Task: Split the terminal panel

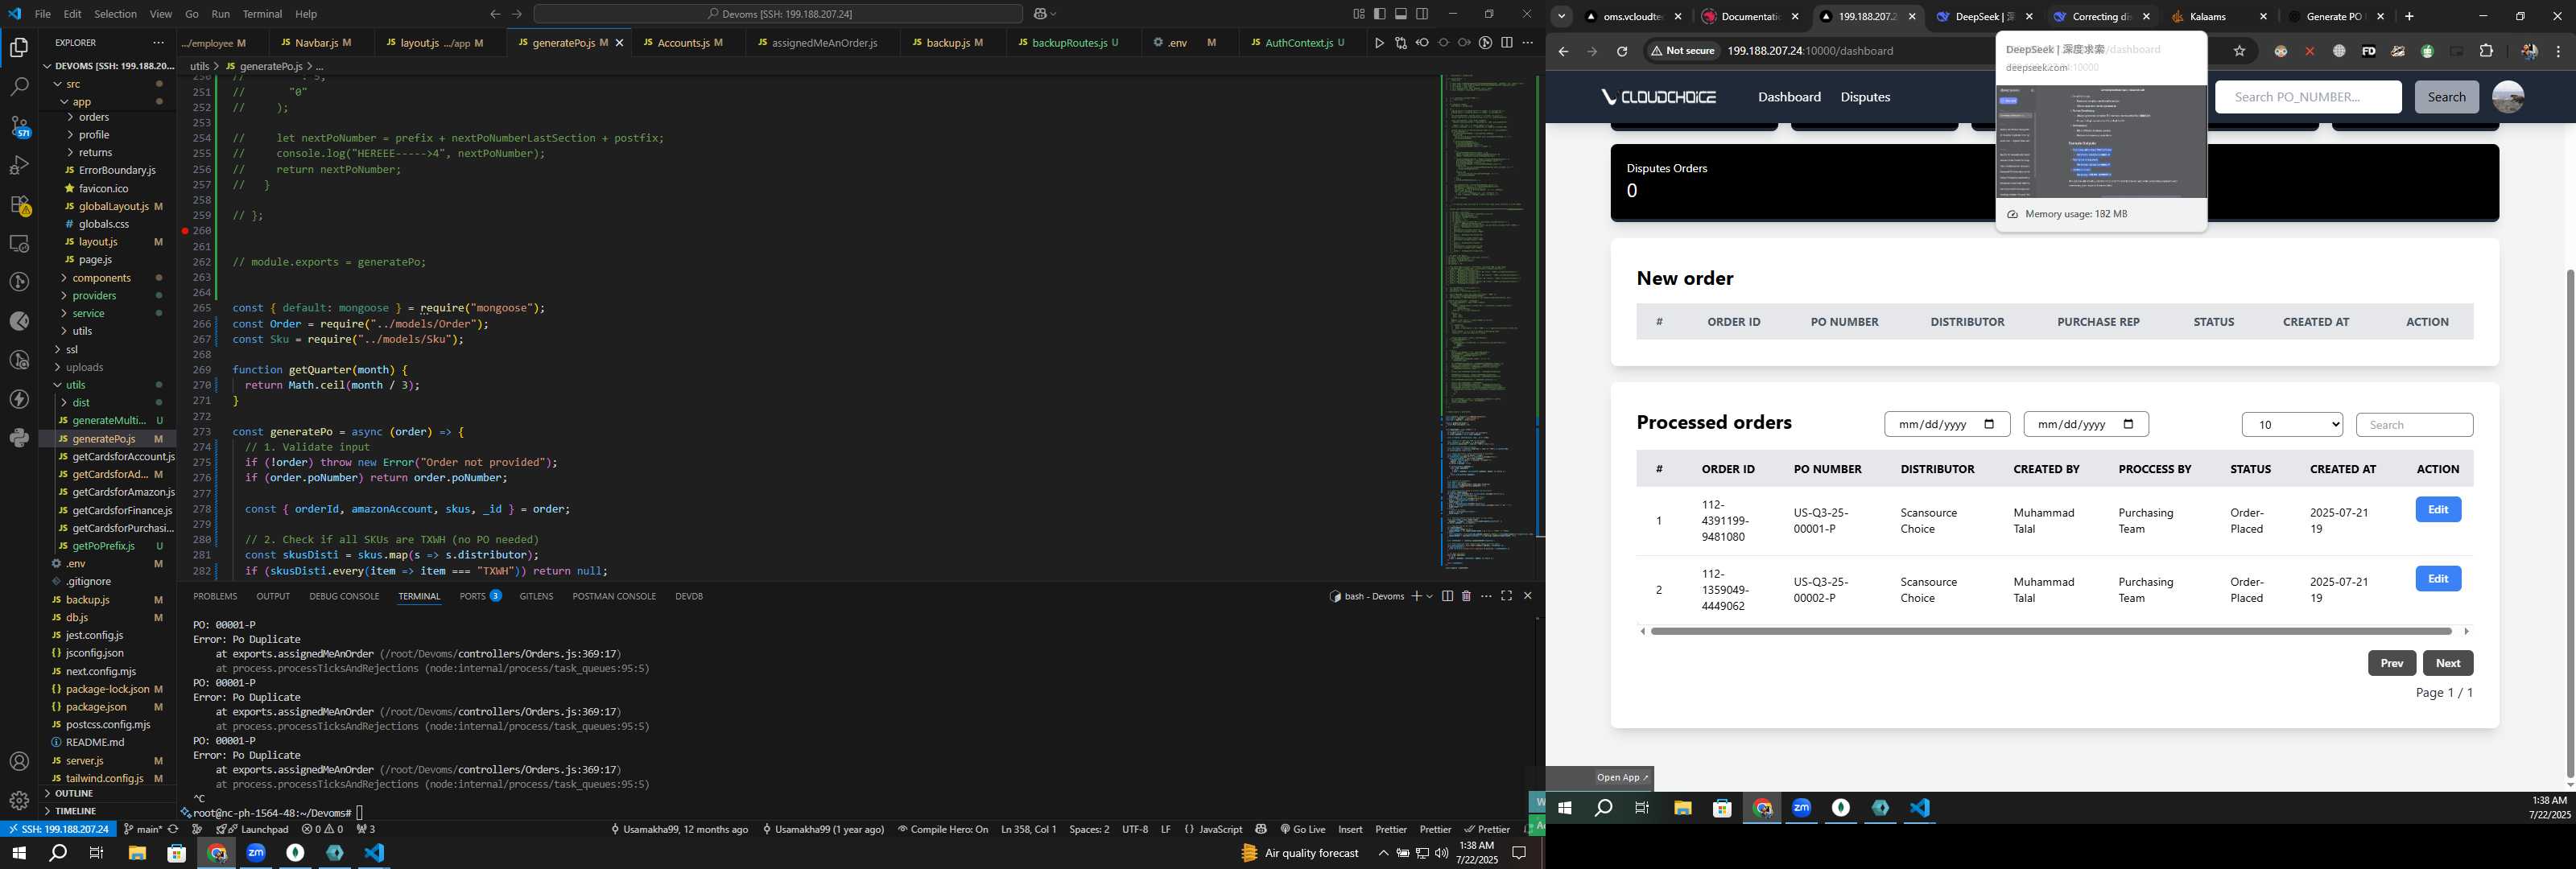Action: pyautogui.click(x=1447, y=596)
